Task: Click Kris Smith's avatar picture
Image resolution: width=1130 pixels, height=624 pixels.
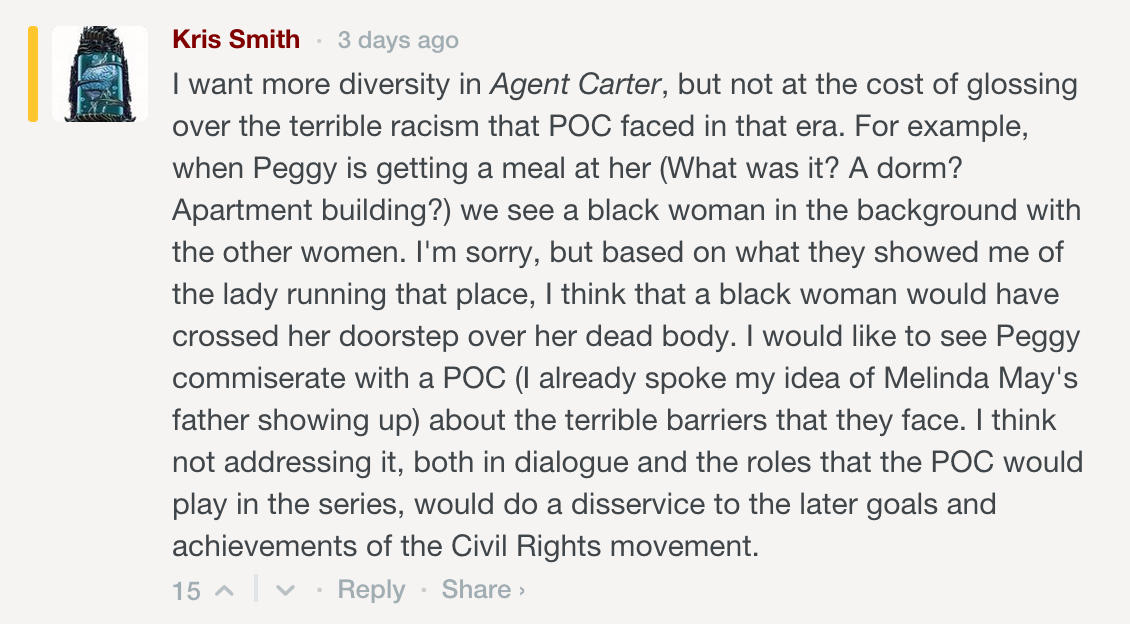Action: (x=100, y=74)
